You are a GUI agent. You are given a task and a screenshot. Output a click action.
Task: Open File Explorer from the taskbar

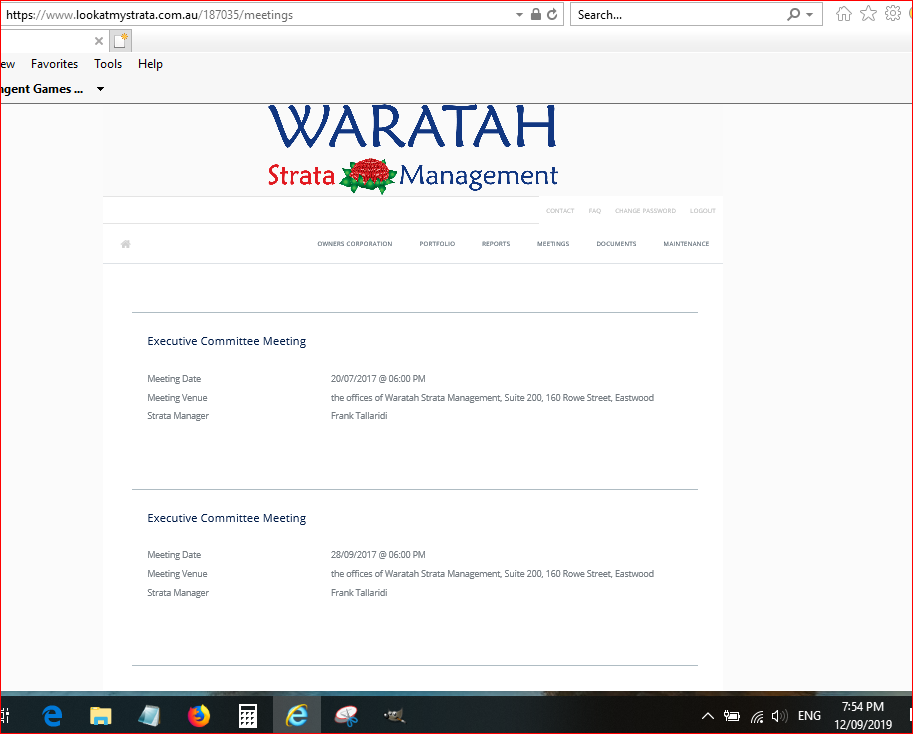[101, 715]
